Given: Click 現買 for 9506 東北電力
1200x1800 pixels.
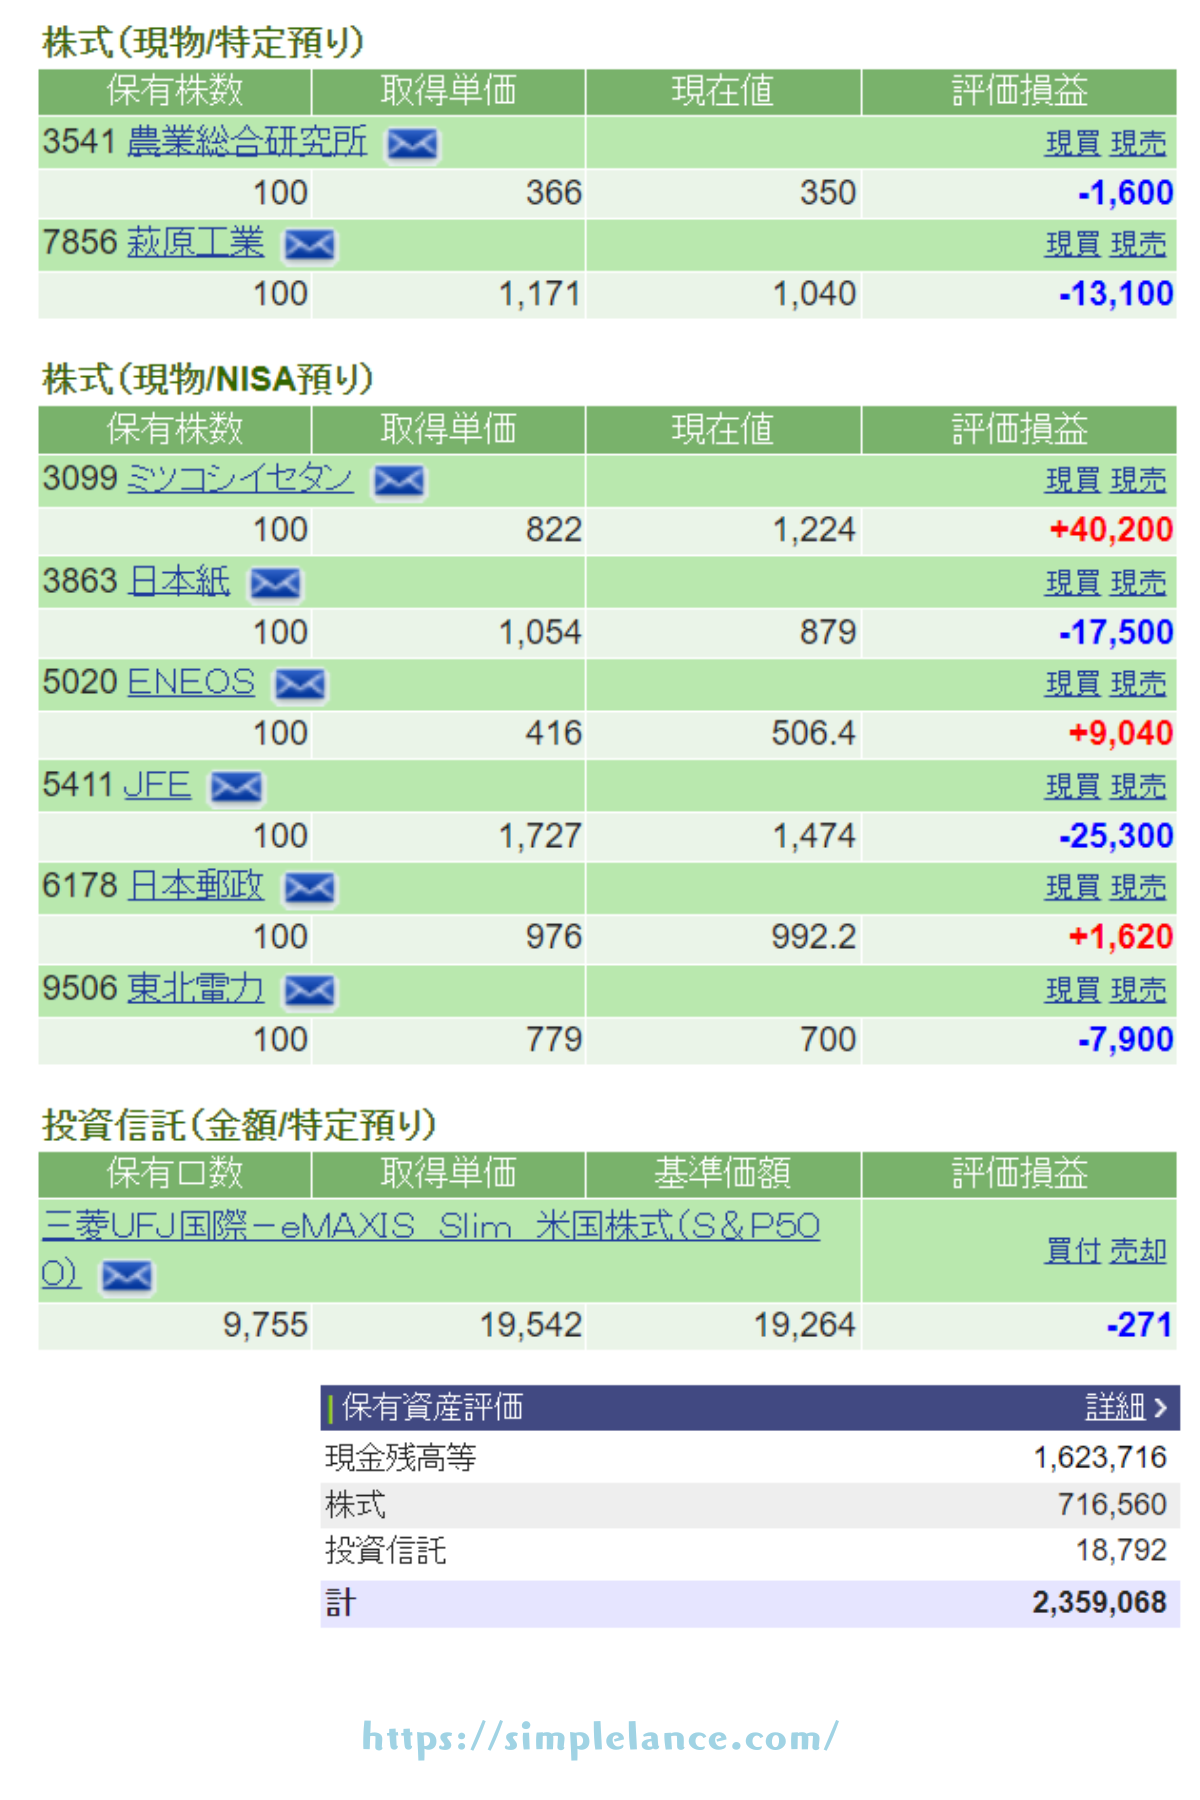Looking at the screenshot, I should click(x=1072, y=990).
